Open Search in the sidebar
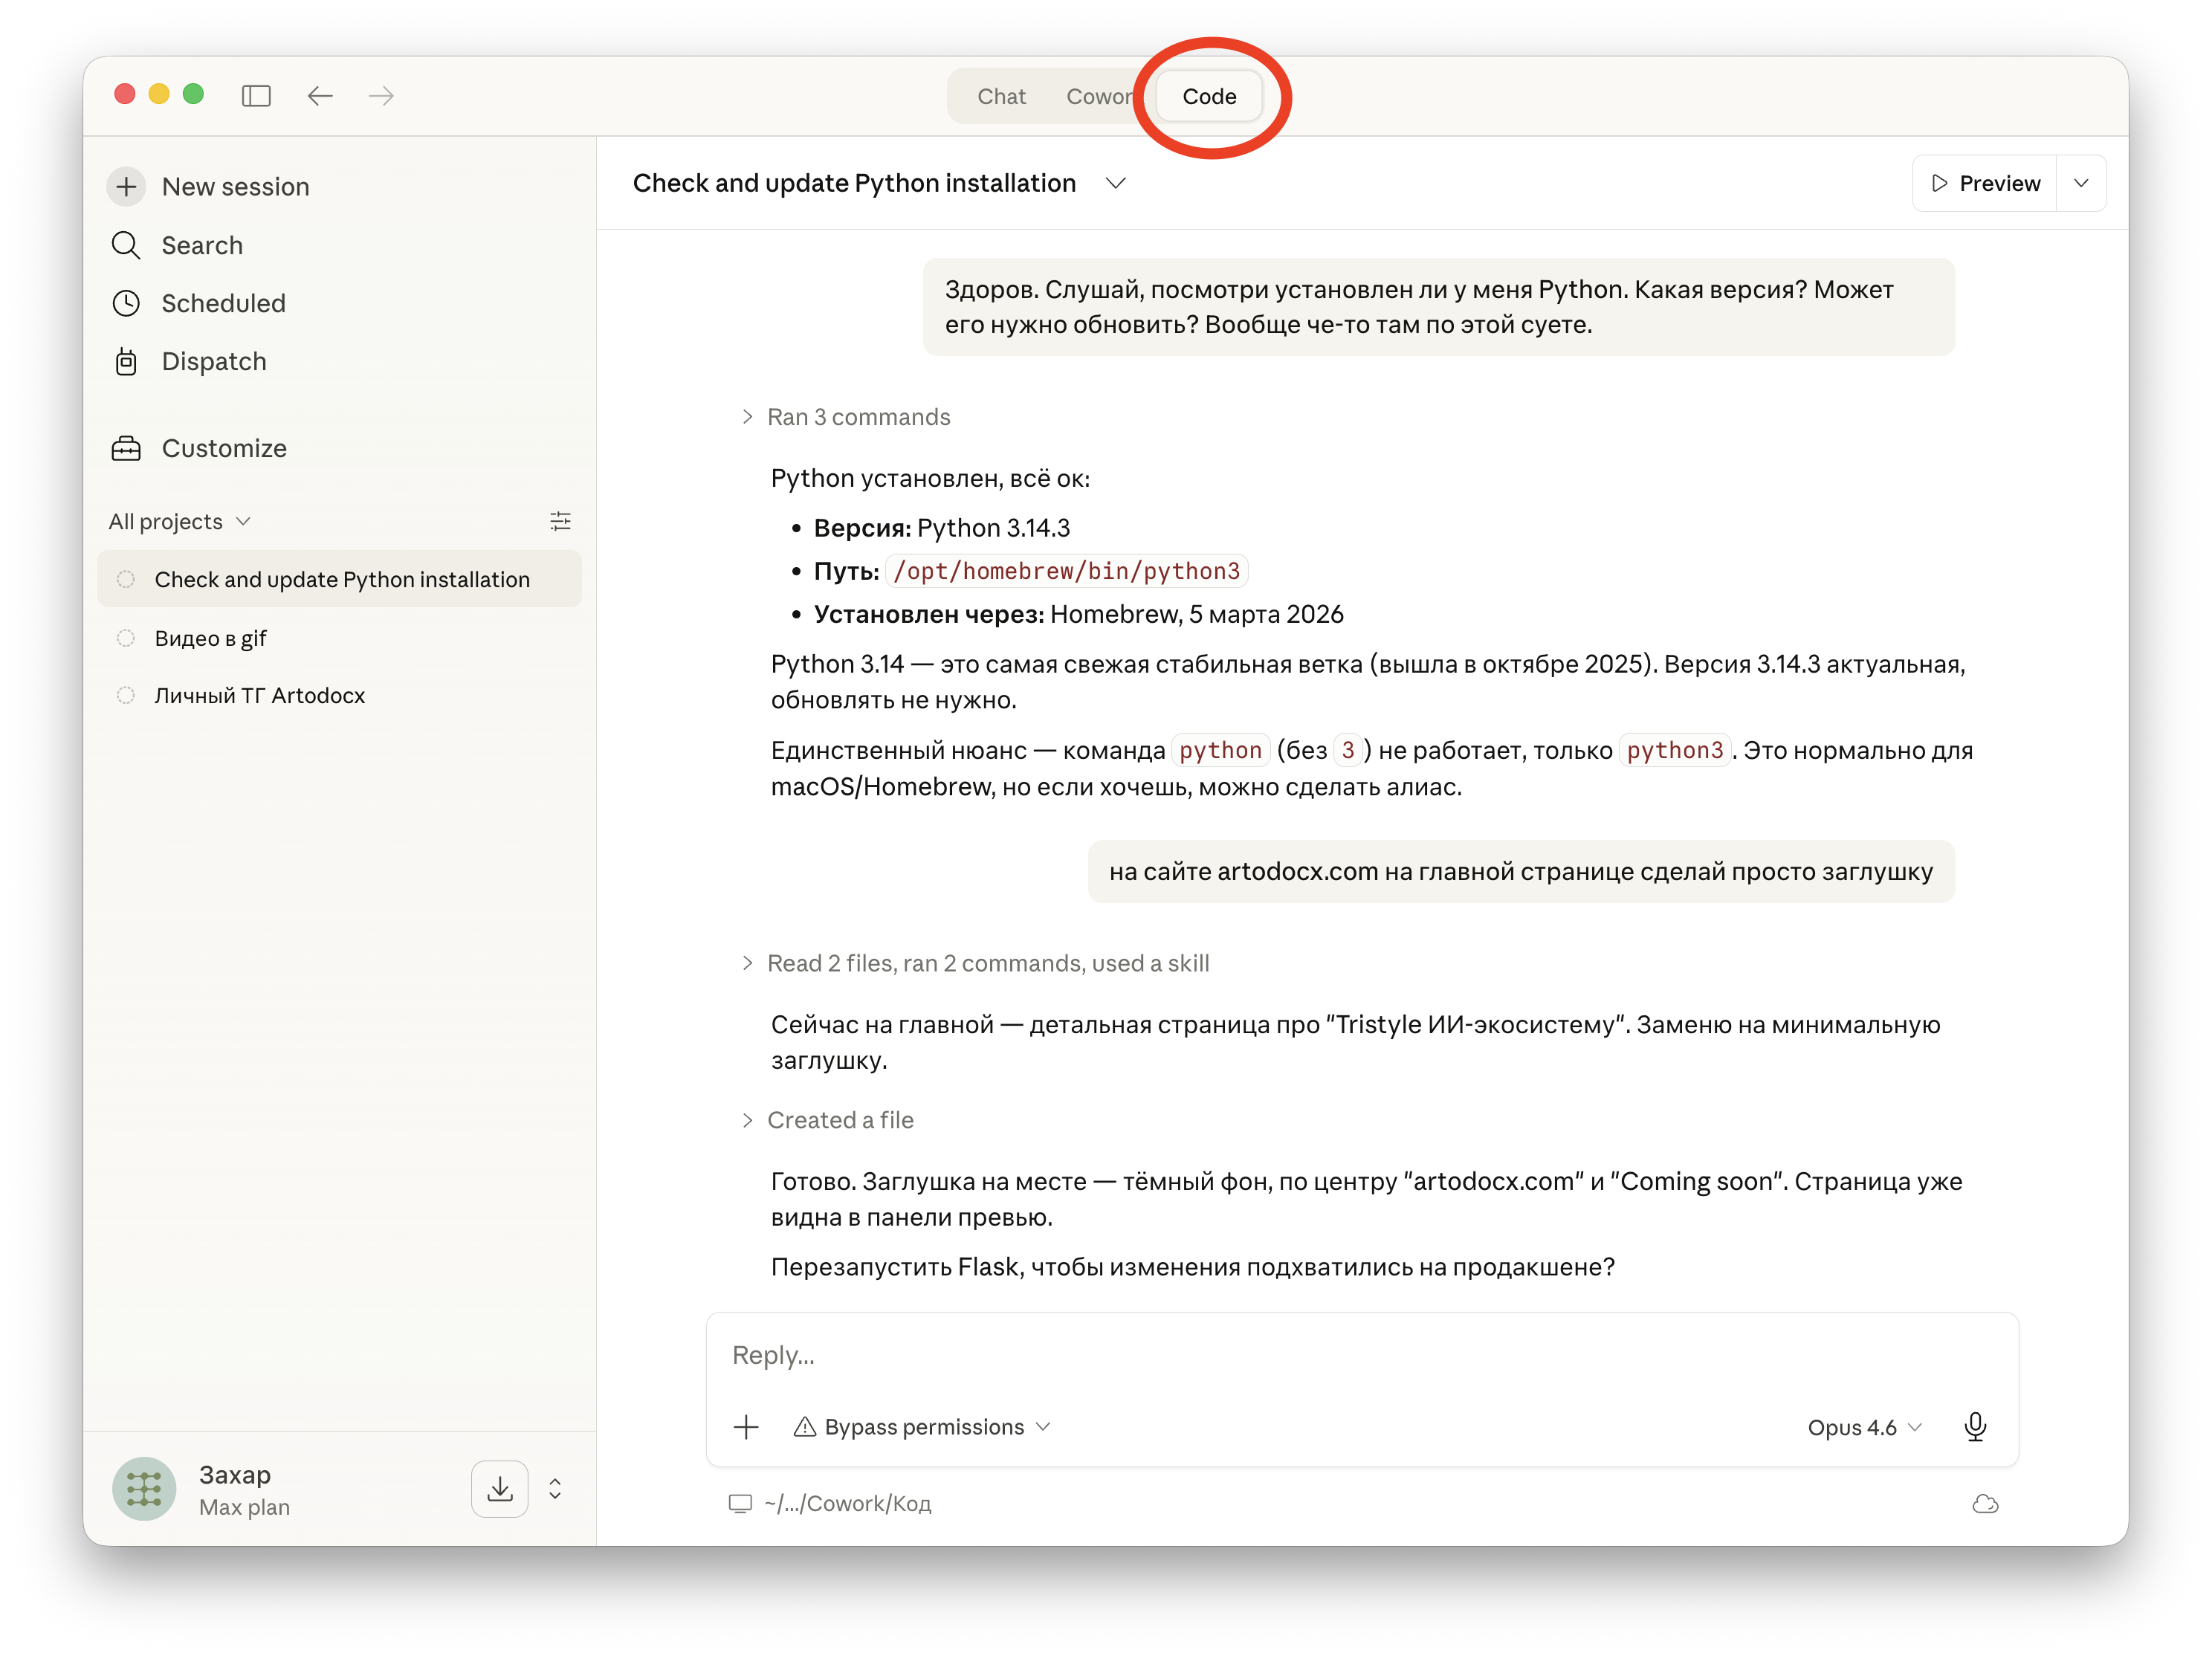The width and height of the screenshot is (2212, 1656). click(x=201, y=245)
